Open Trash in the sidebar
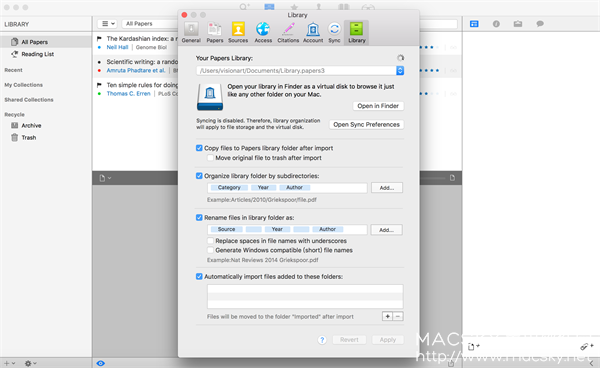600x368 pixels. (29, 138)
